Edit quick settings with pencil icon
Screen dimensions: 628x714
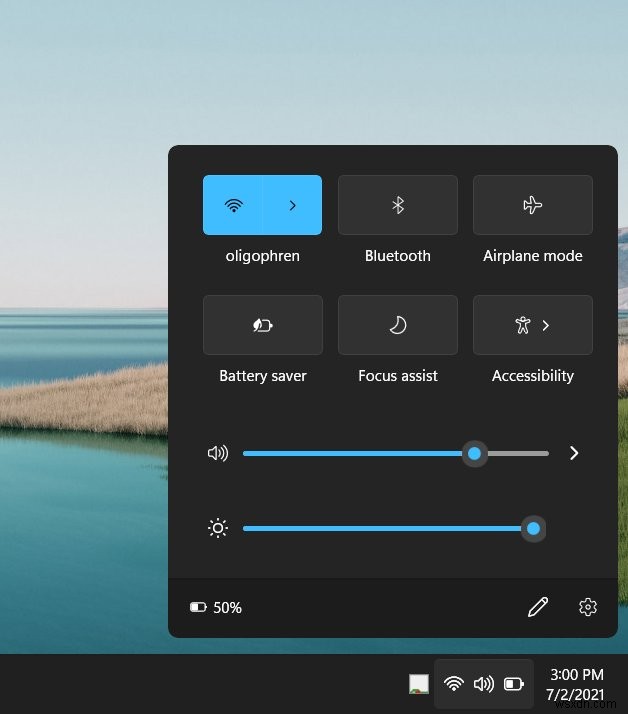538,607
